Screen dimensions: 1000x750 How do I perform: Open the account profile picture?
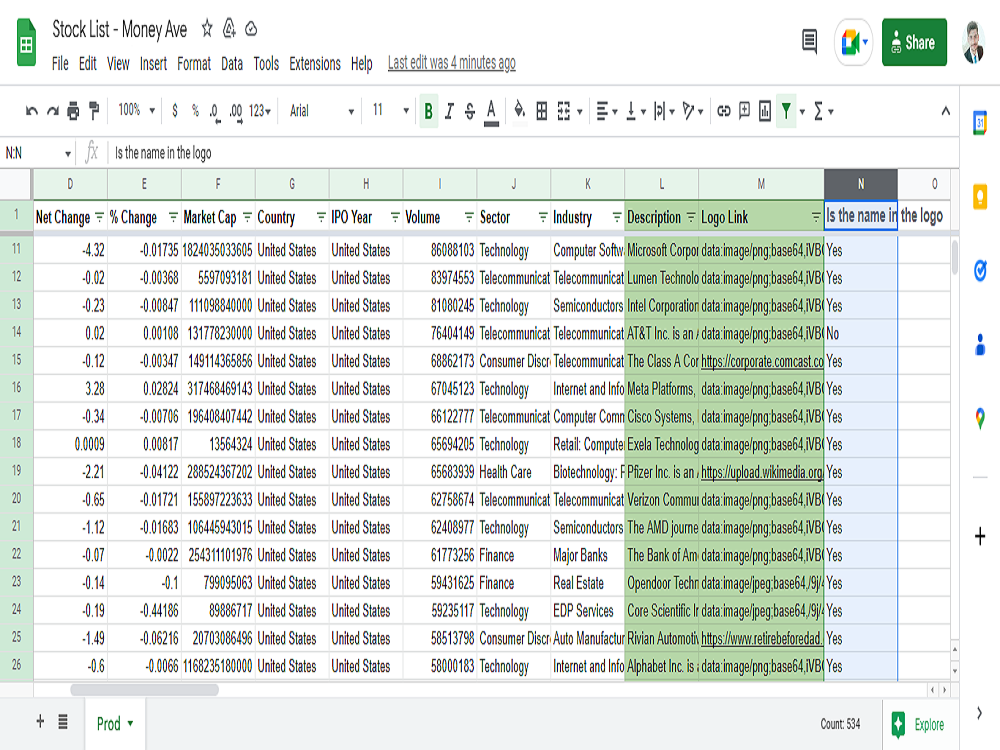click(x=973, y=43)
